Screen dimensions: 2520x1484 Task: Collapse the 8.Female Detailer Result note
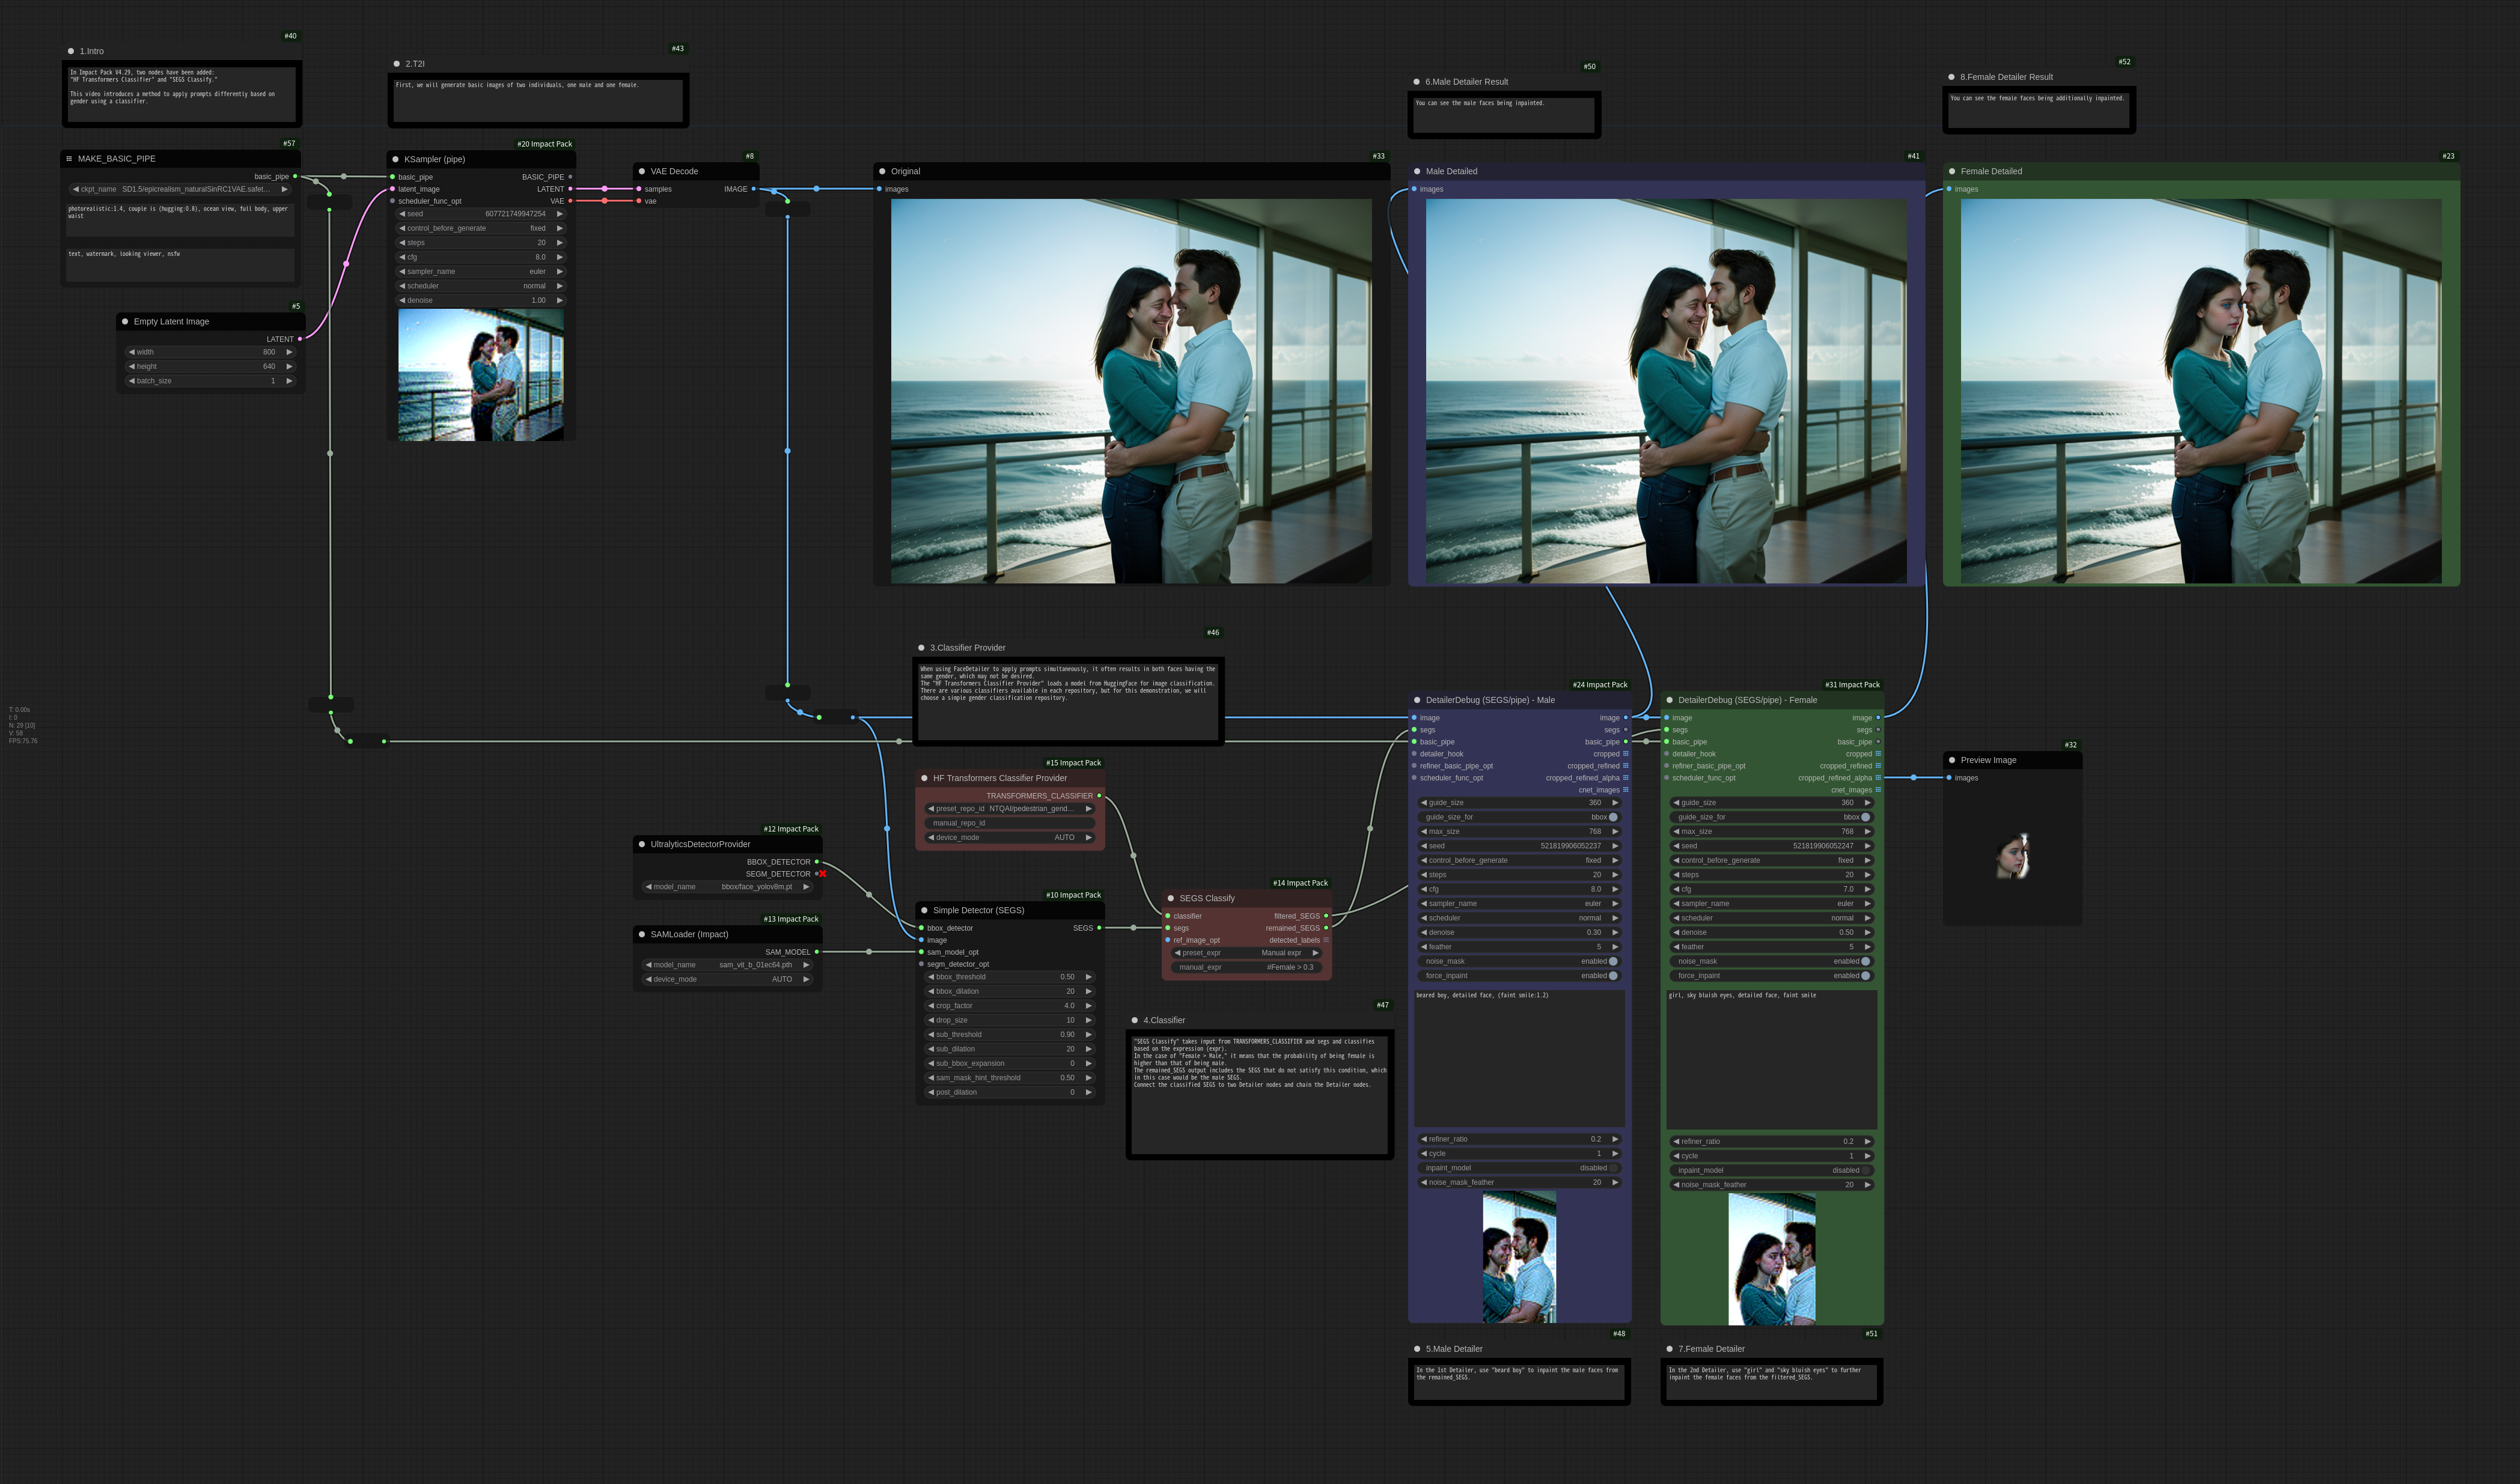click(x=1951, y=77)
